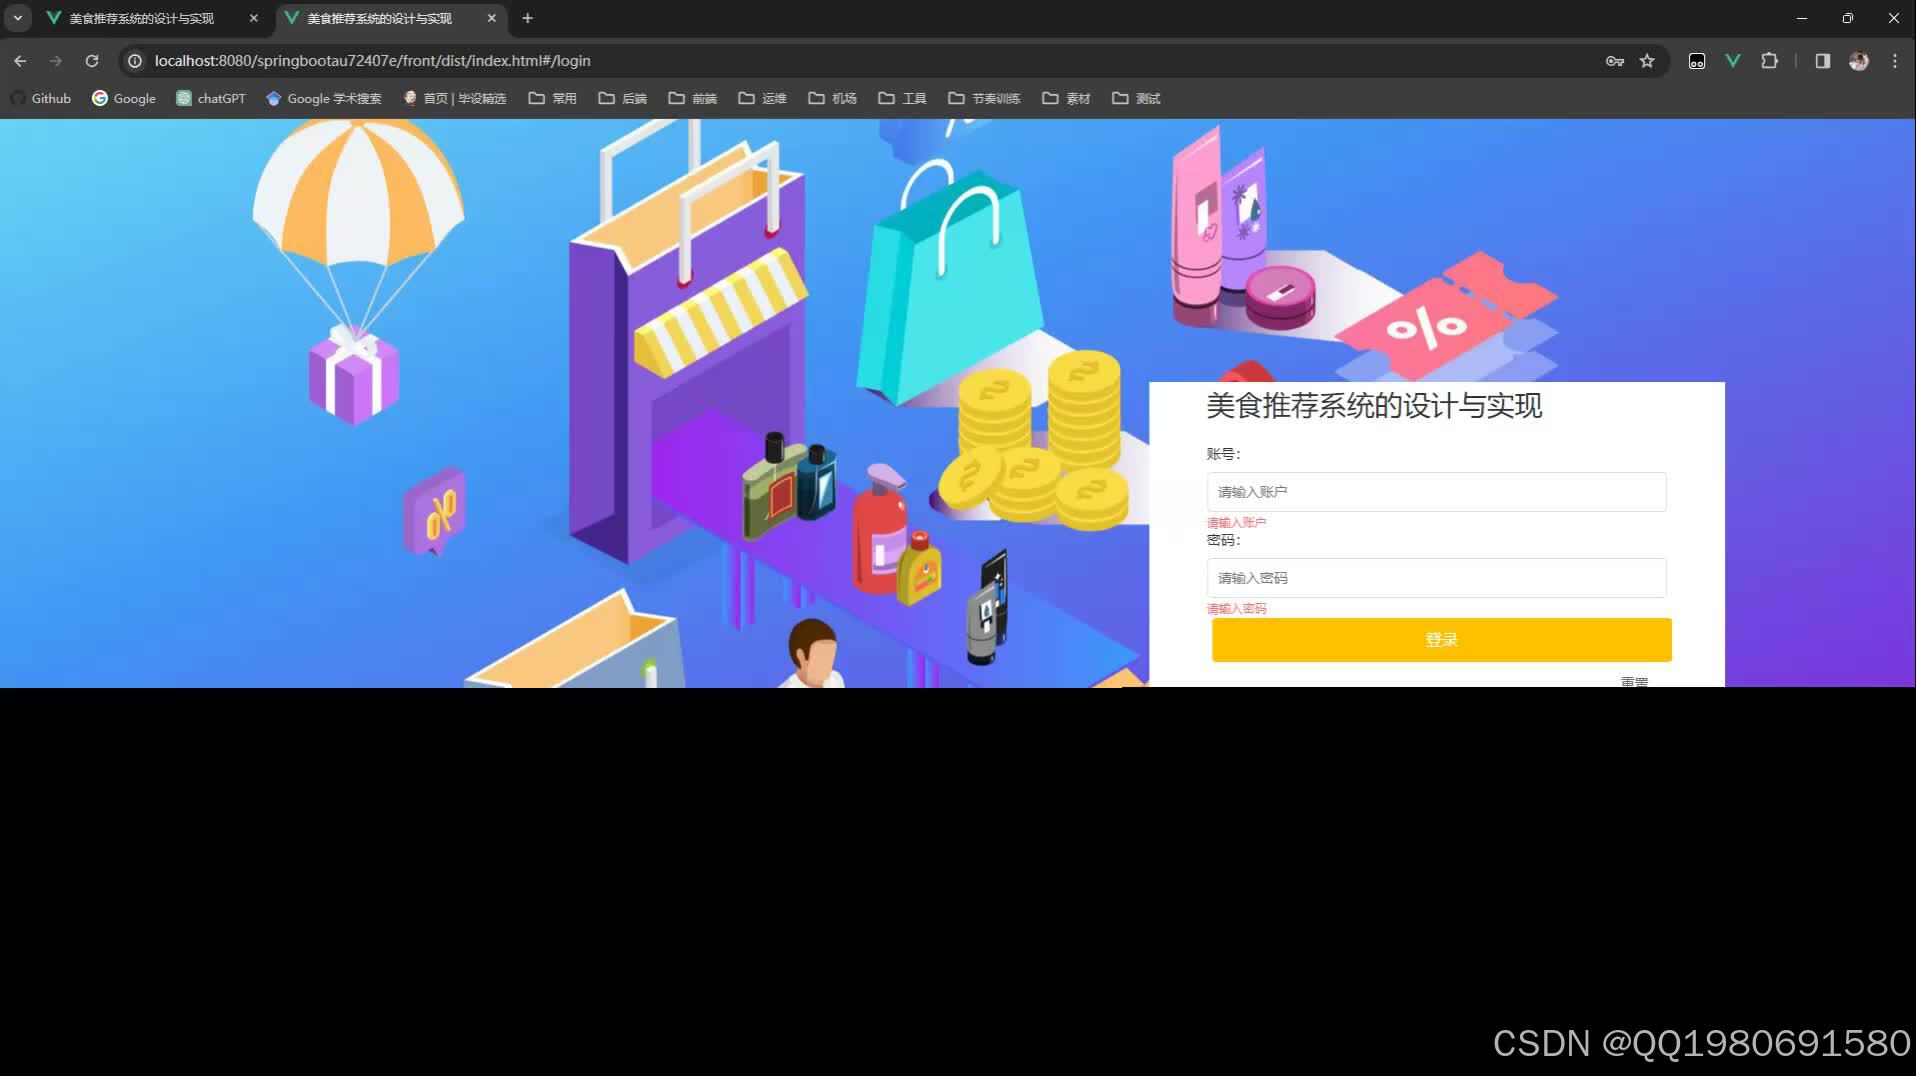Open the browser side panel icon
The image size is (1916, 1076).
pyautogui.click(x=1821, y=61)
